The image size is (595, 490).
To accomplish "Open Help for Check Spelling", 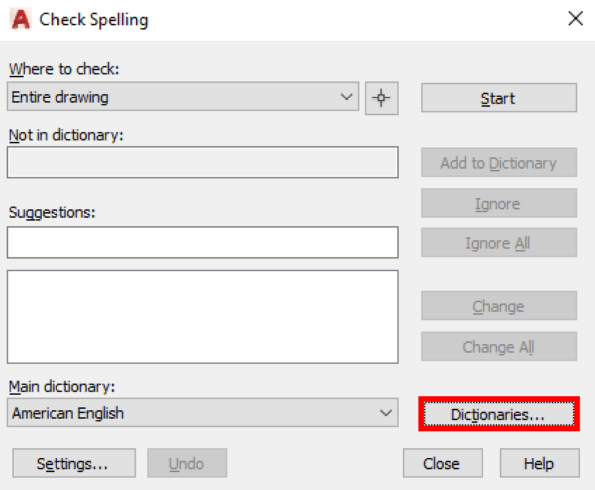I will click(x=540, y=463).
